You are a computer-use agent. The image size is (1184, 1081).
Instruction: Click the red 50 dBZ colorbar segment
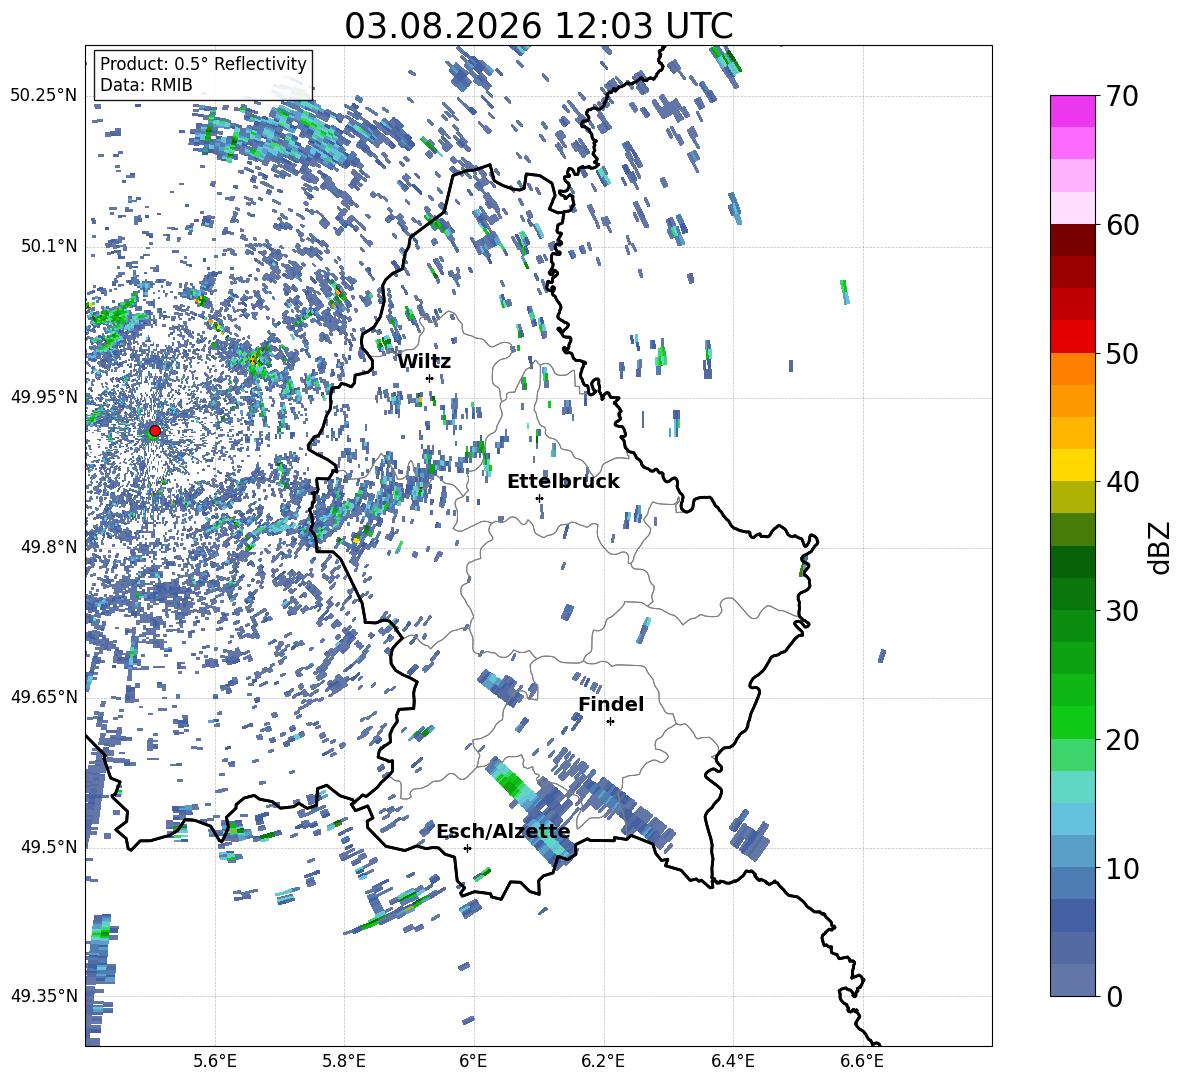click(x=1072, y=337)
